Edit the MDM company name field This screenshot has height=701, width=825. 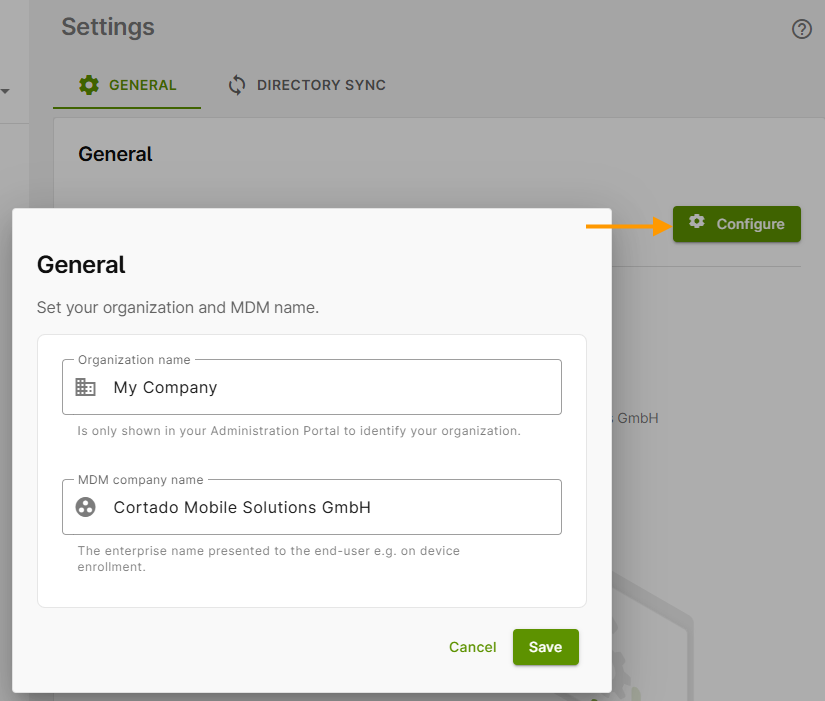[311, 507]
